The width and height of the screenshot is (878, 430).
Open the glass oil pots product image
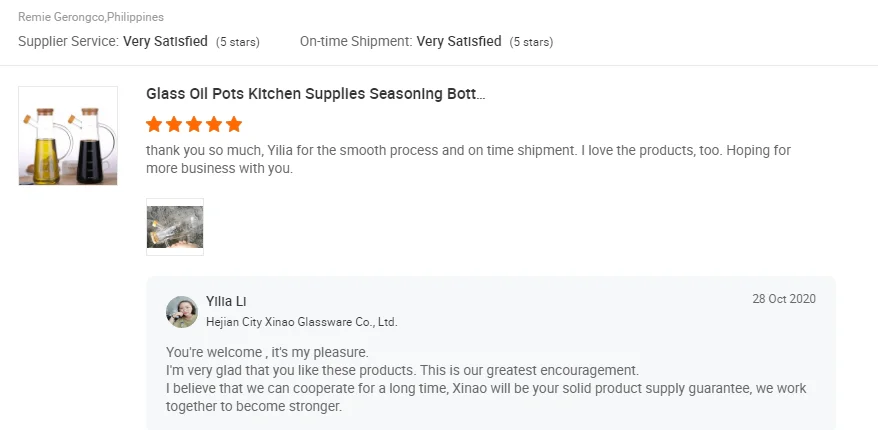click(x=68, y=136)
